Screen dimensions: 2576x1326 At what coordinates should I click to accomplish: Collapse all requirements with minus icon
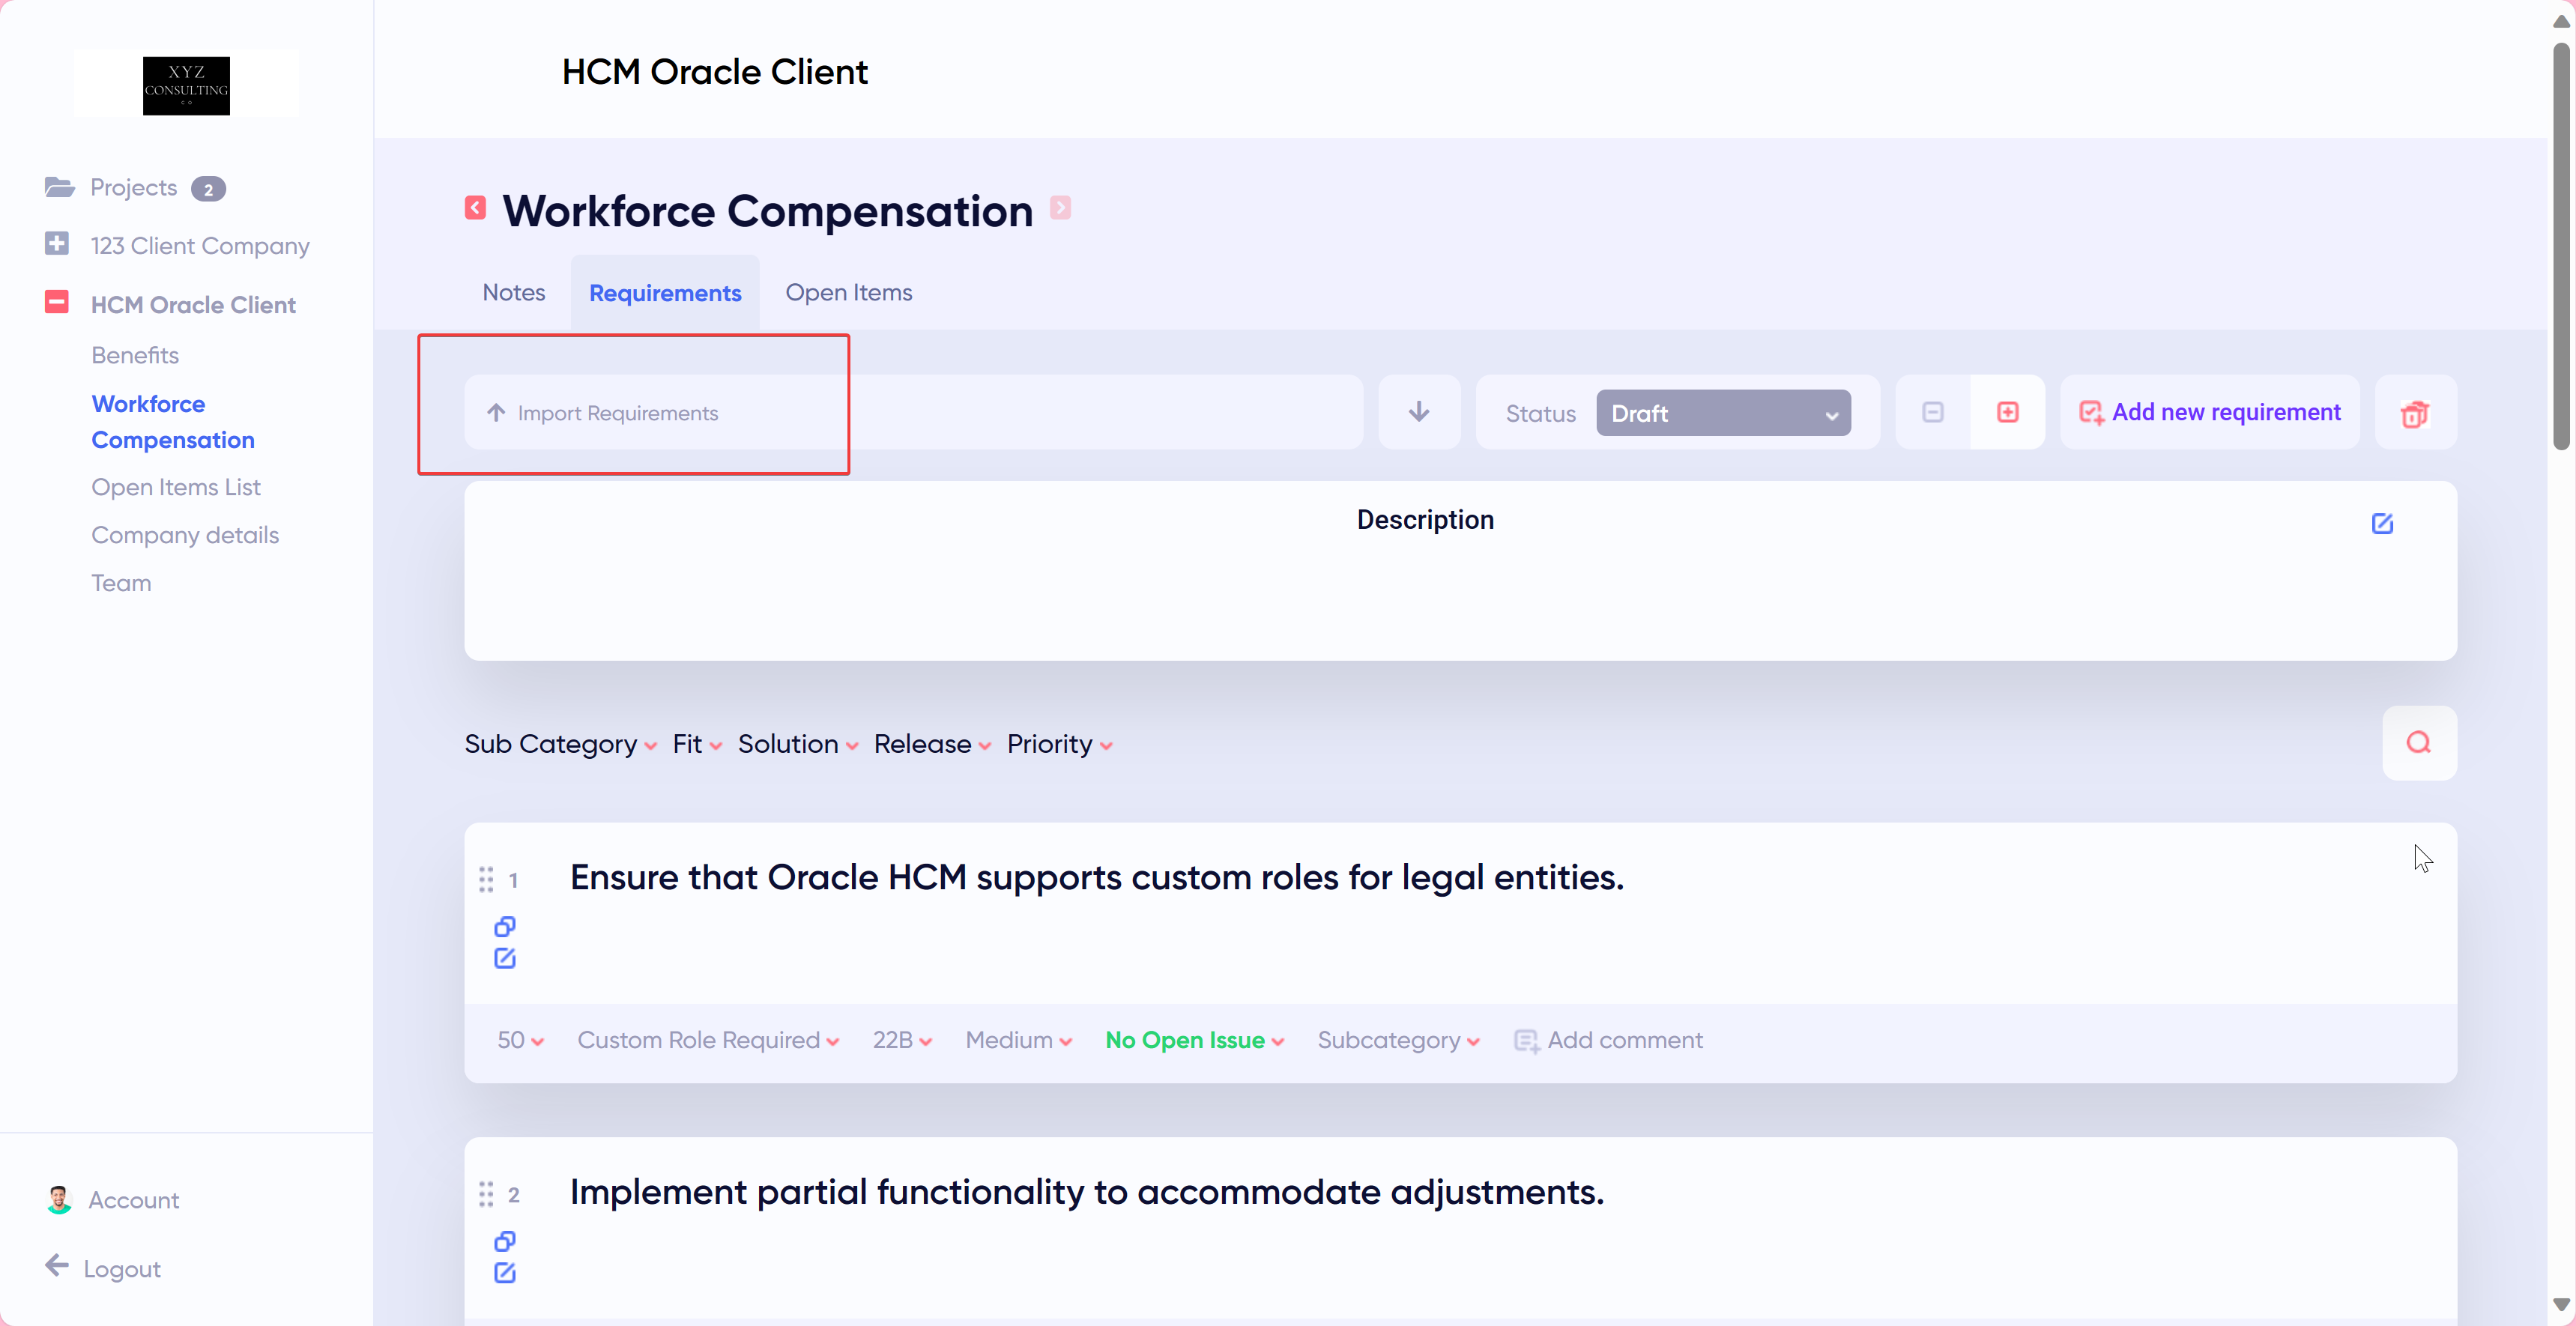(1932, 412)
